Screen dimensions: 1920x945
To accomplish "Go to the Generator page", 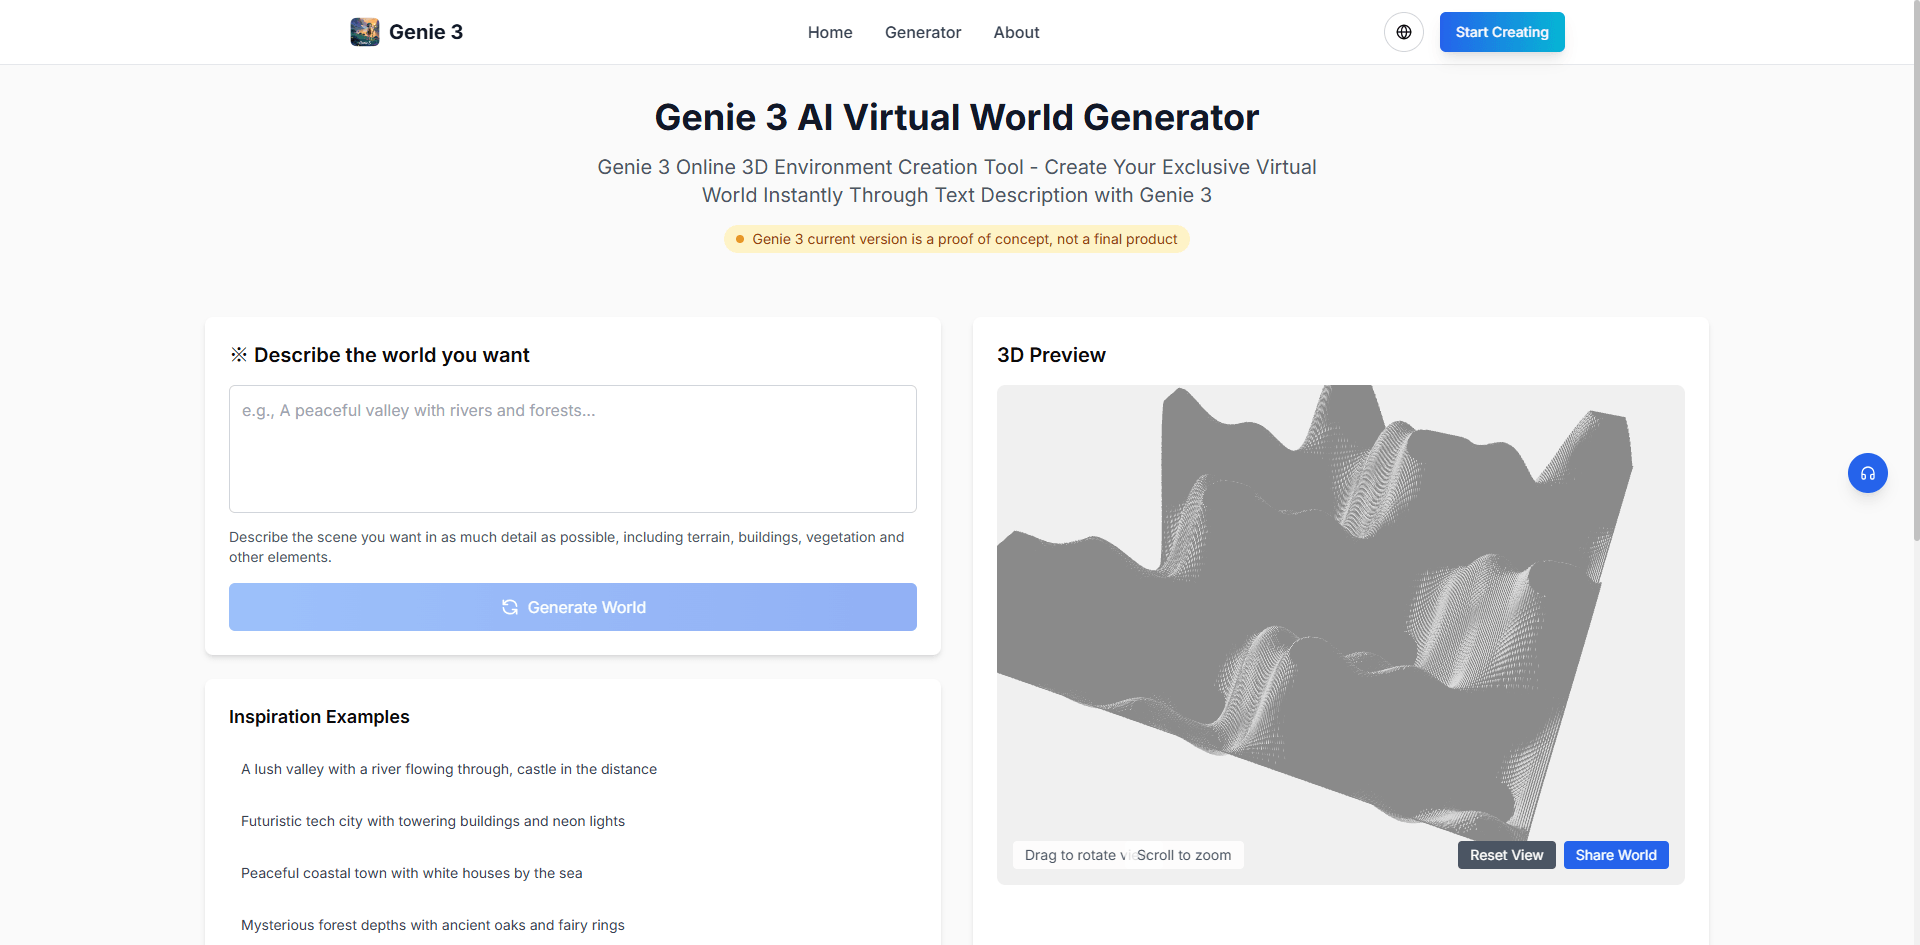I will point(922,32).
